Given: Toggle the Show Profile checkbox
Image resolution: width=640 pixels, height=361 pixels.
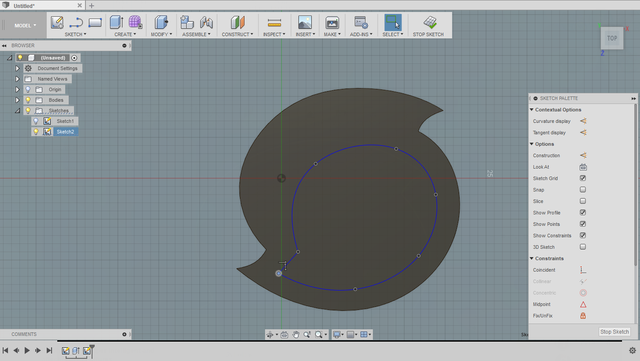Looking at the screenshot, I should (x=583, y=212).
